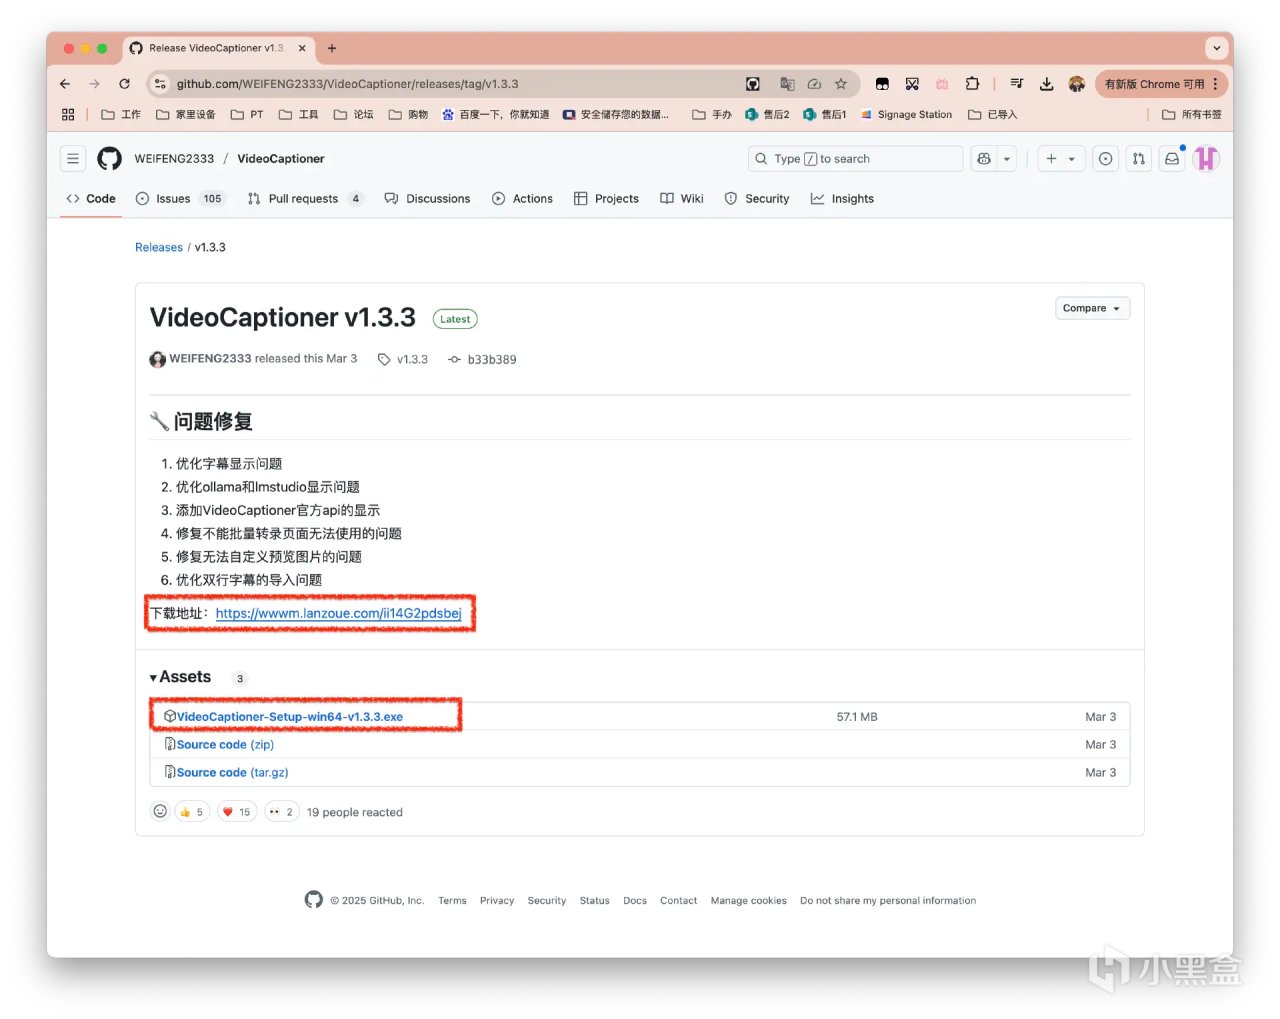Open GitHub global navigation hamburger menu
This screenshot has width=1280, height=1019.
pos(73,159)
